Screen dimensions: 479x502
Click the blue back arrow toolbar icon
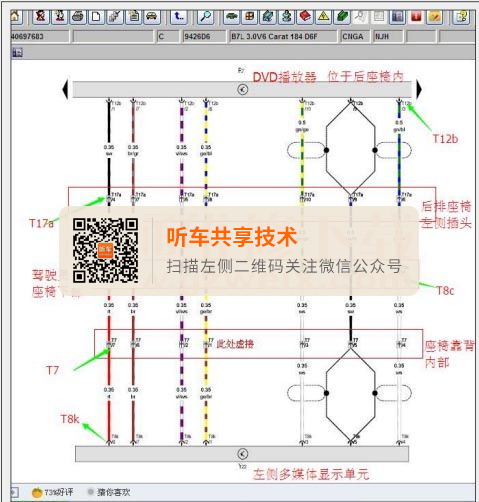pos(179,17)
